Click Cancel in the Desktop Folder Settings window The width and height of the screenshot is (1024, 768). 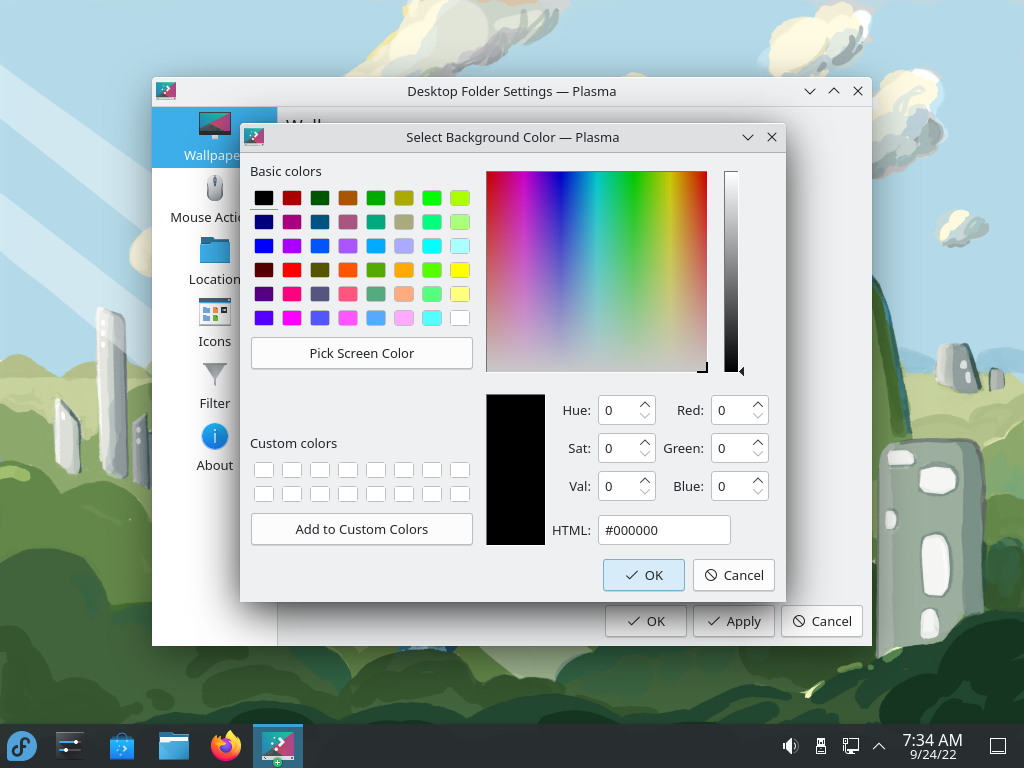click(822, 621)
